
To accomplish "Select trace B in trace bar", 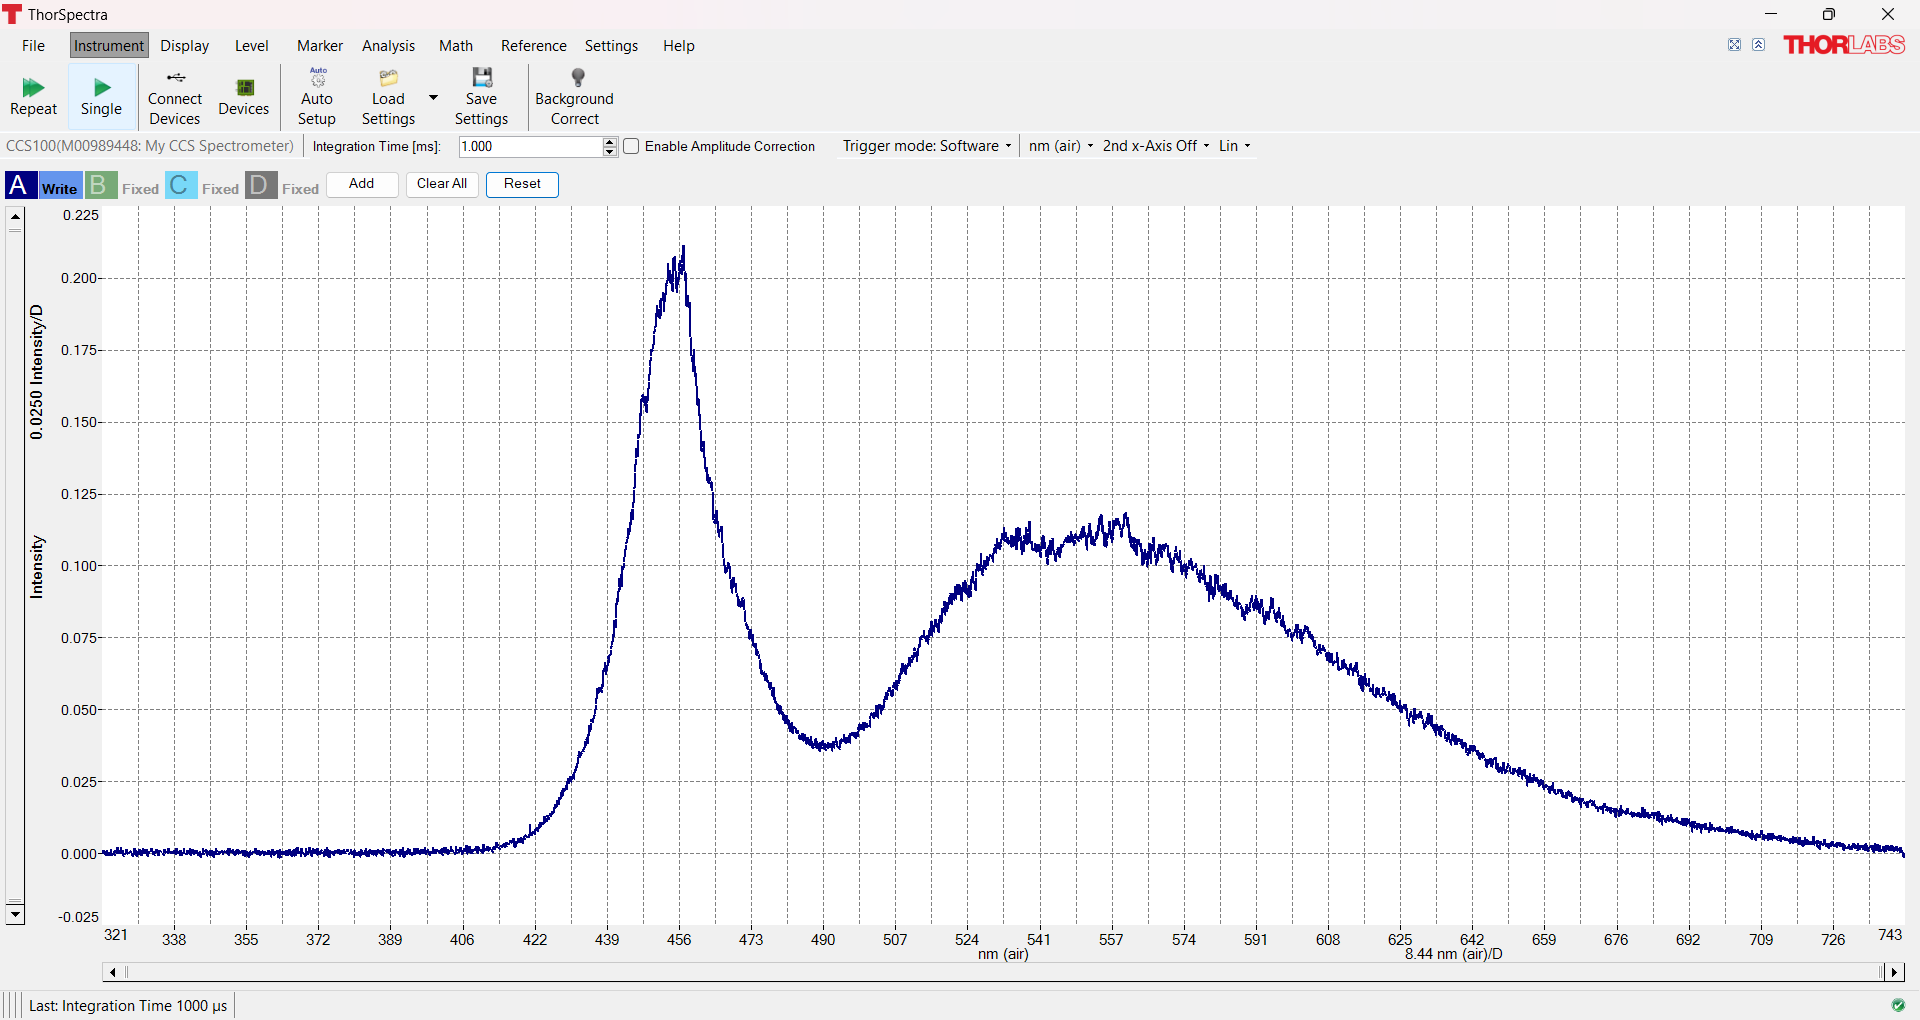I will point(100,186).
